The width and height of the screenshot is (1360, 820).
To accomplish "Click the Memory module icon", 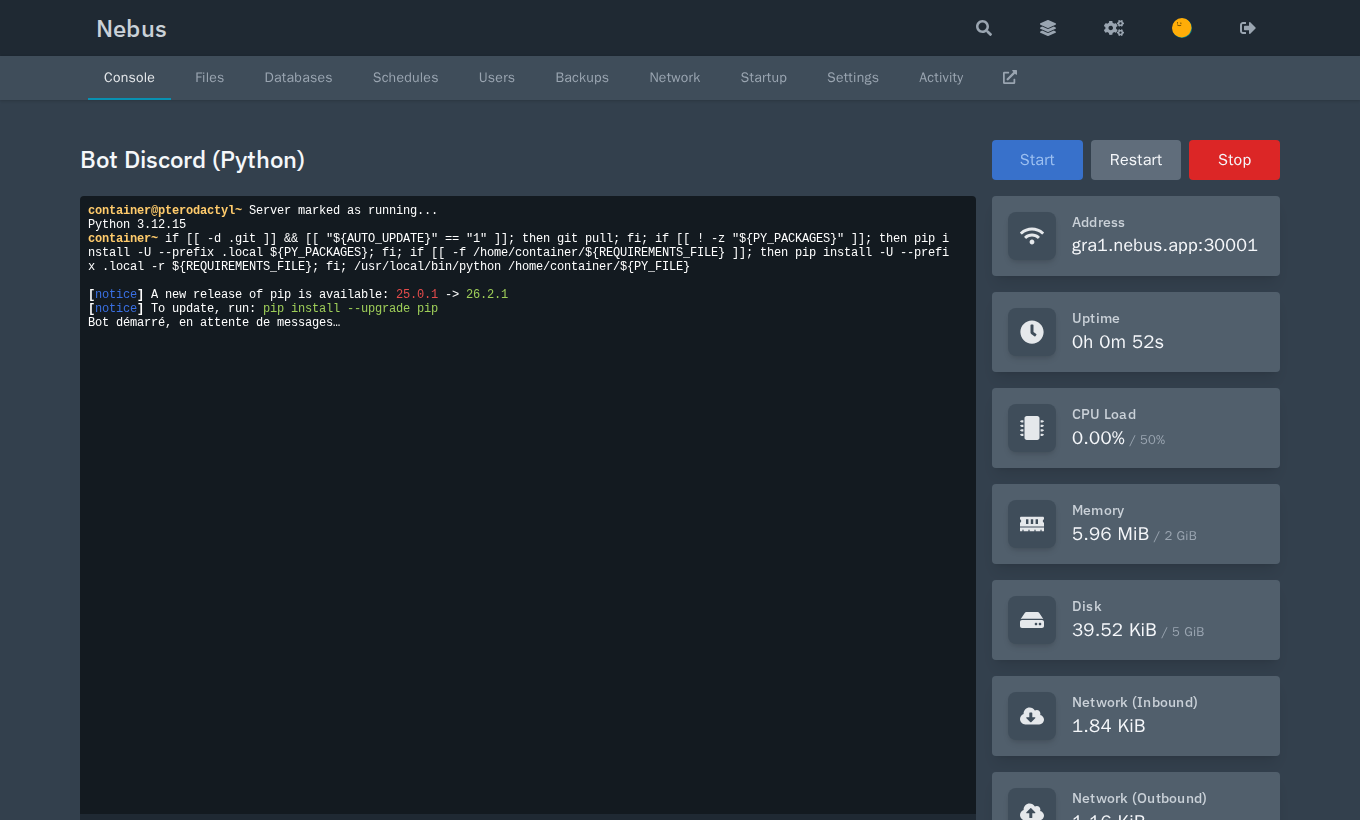I will pos(1032,524).
